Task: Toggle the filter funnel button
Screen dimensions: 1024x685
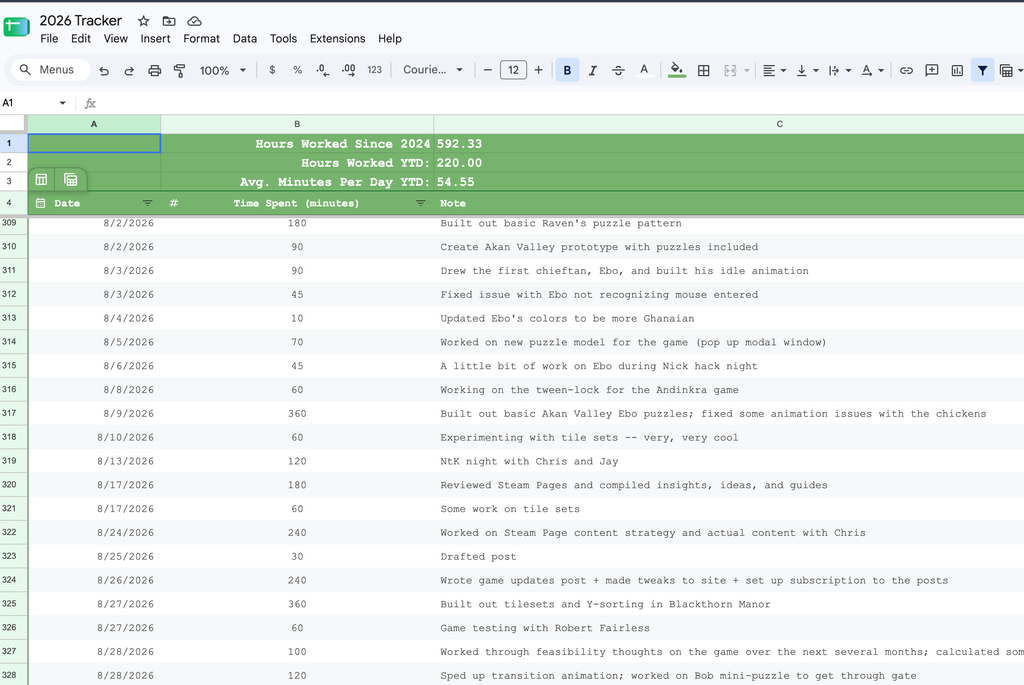Action: click(x=982, y=71)
